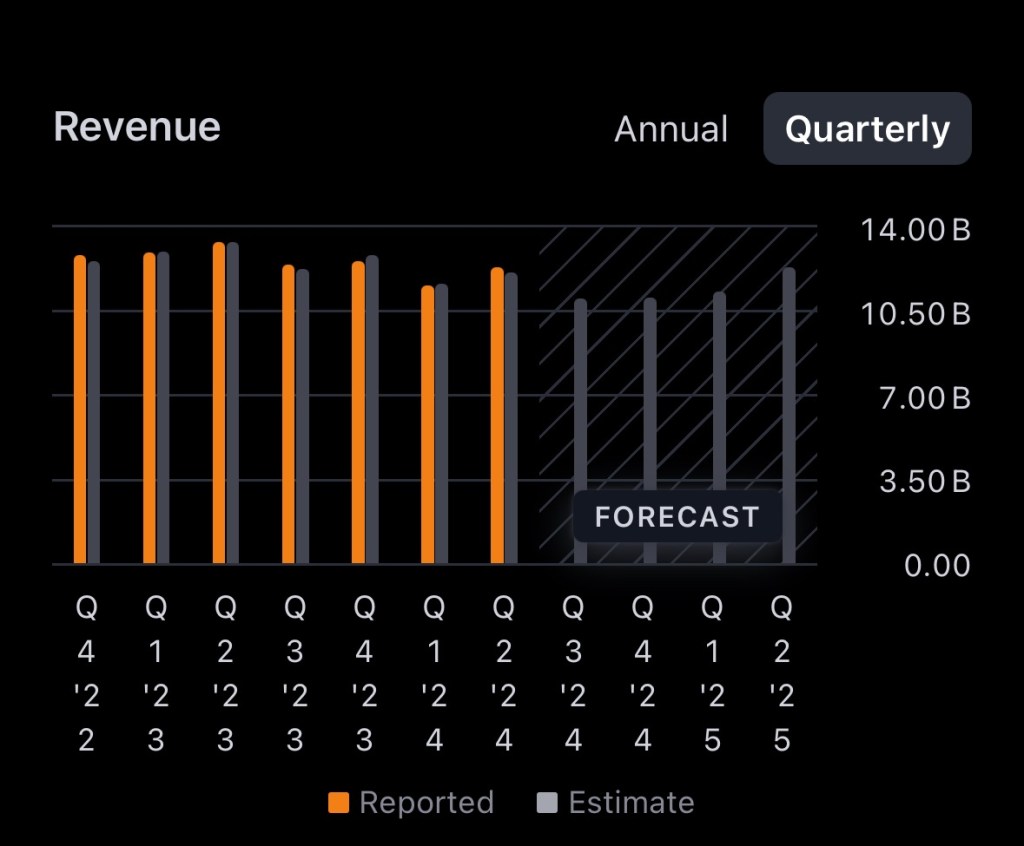Click the gray Estimate legend swatch
The image size is (1024, 846).
[x=546, y=802]
